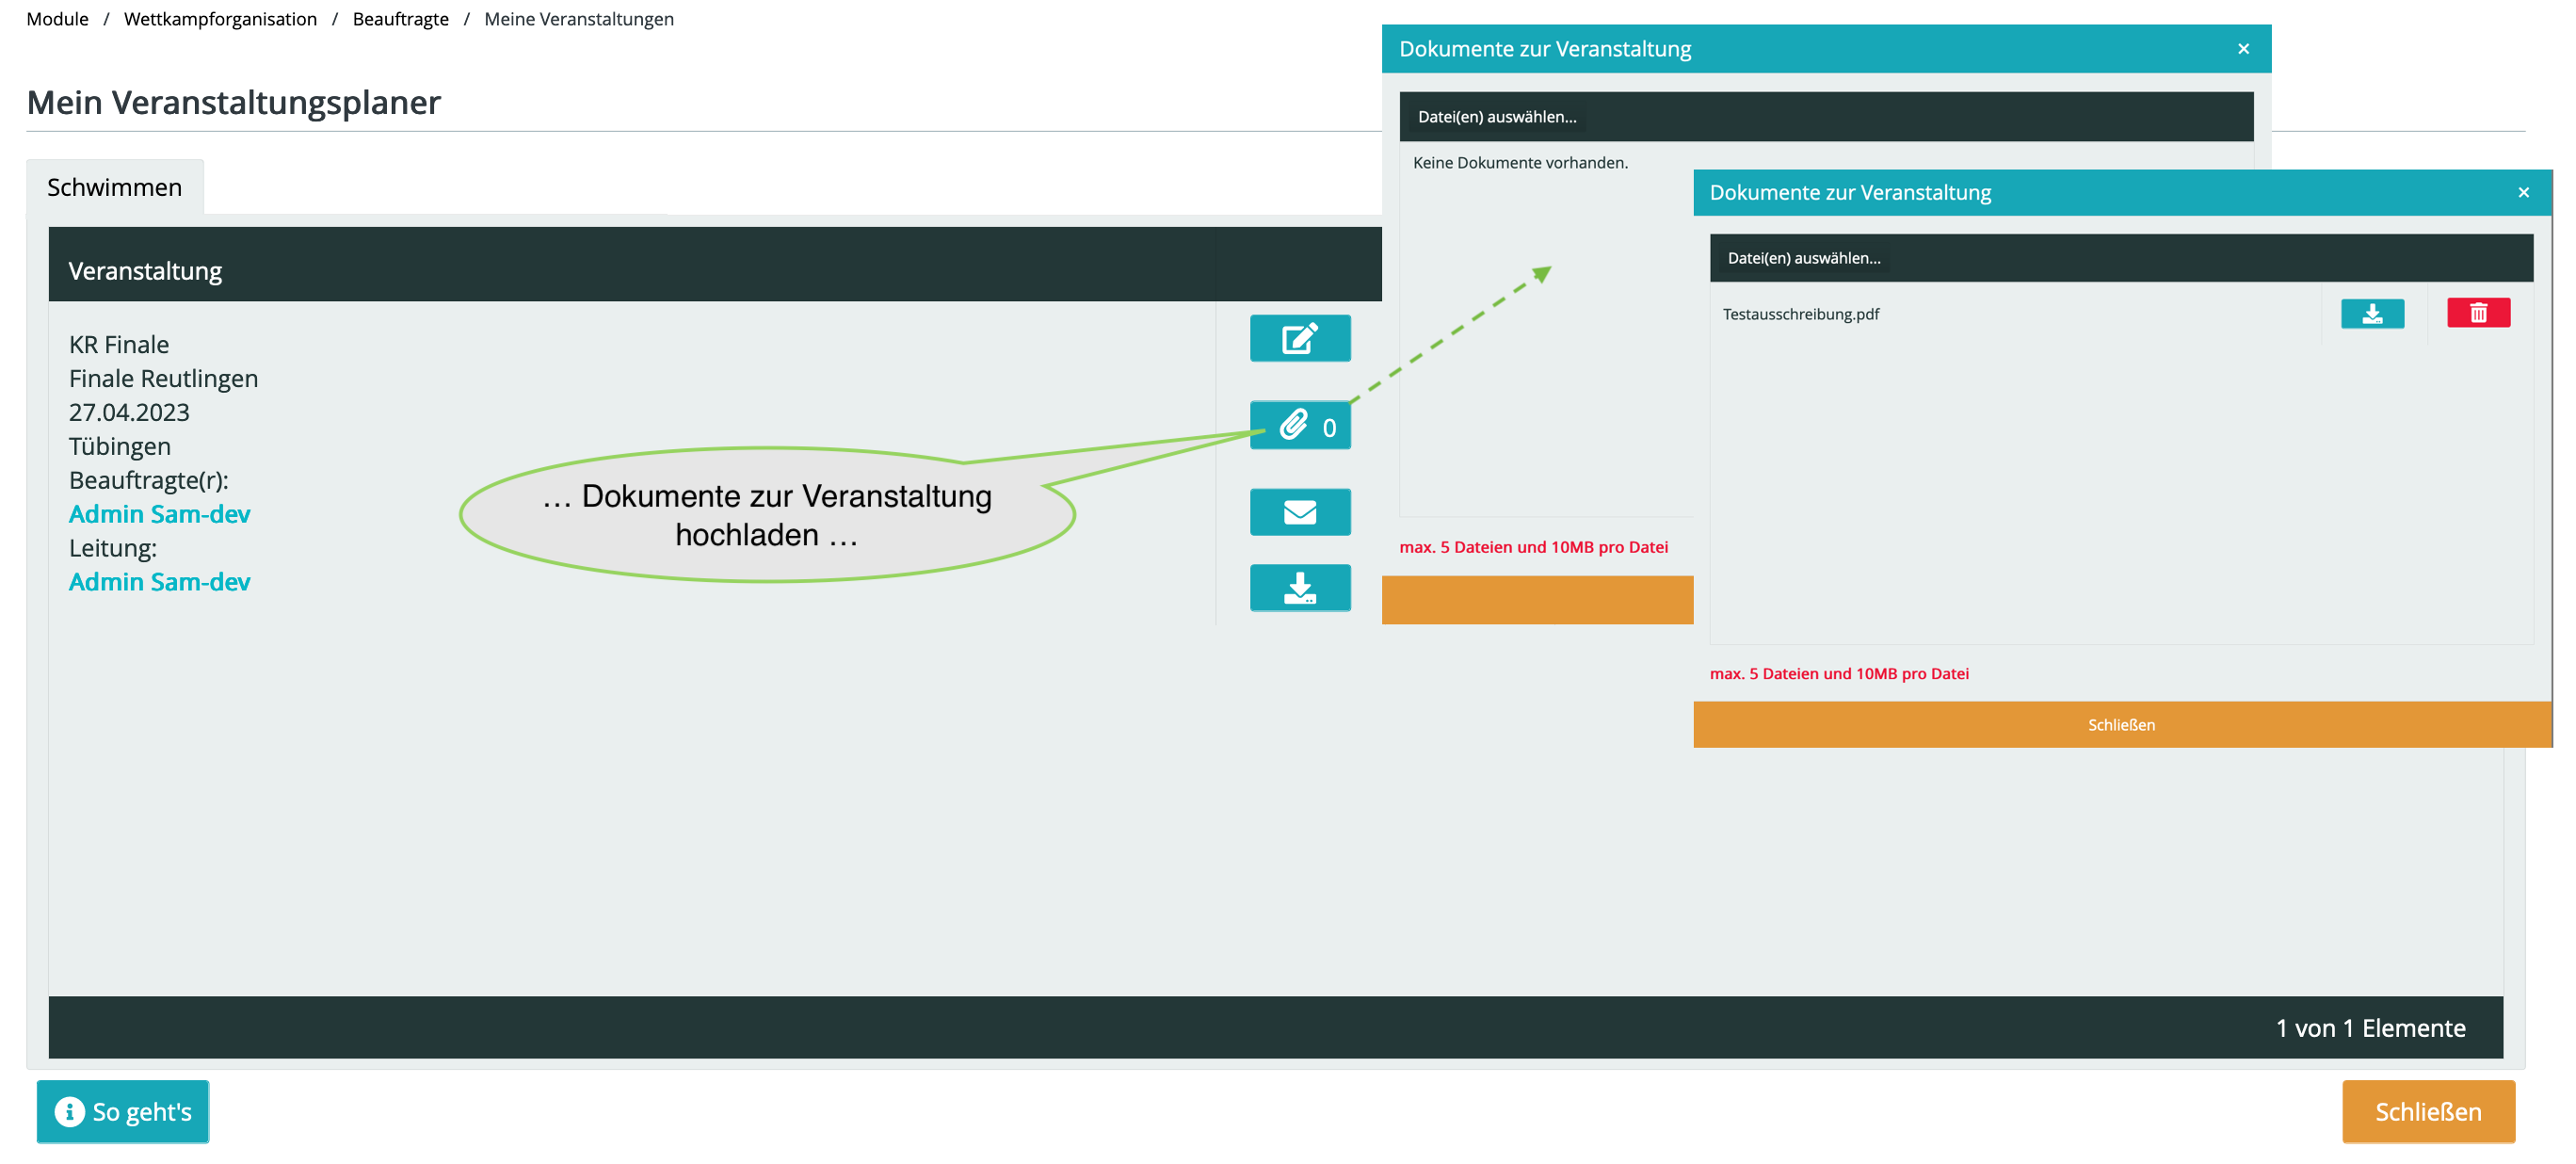Navigate to the Module breadcrumb
This screenshot has height=1164, width=2576.
click(x=57, y=19)
